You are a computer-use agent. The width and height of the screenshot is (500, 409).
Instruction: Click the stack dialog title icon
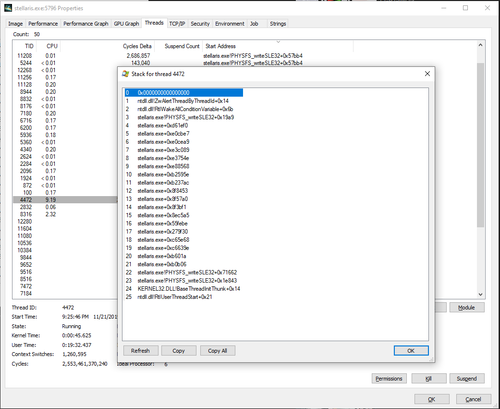coord(125,74)
